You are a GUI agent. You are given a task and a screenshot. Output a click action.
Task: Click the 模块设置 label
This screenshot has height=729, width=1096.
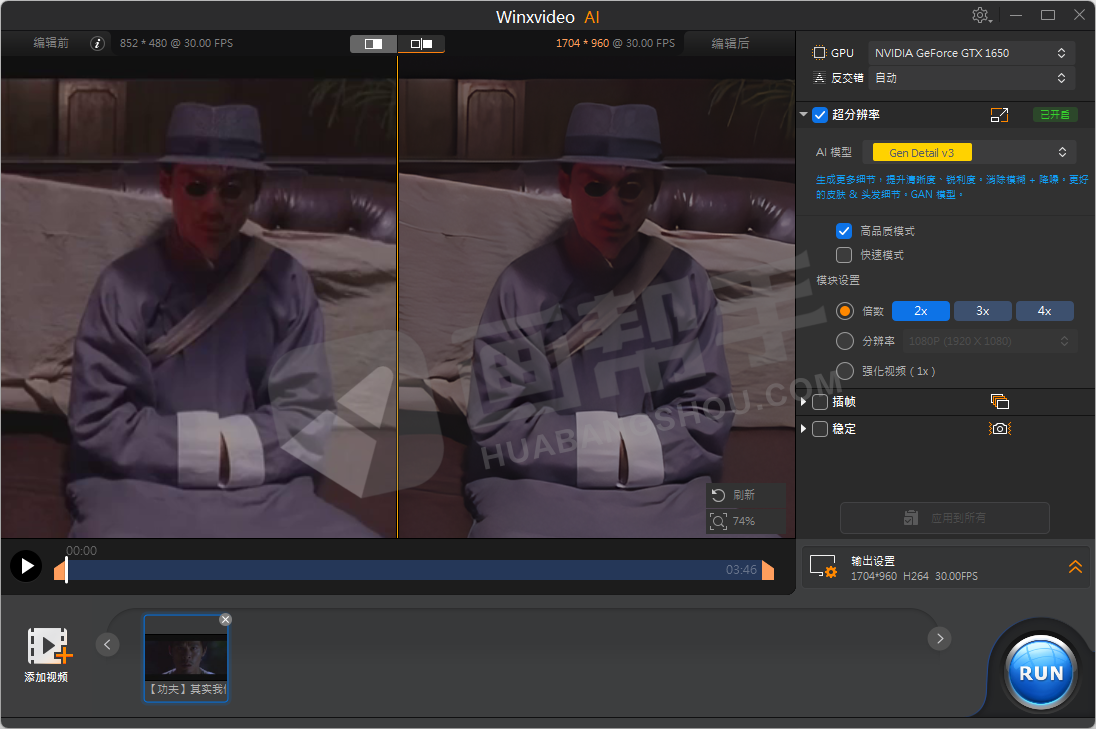[x=838, y=280]
